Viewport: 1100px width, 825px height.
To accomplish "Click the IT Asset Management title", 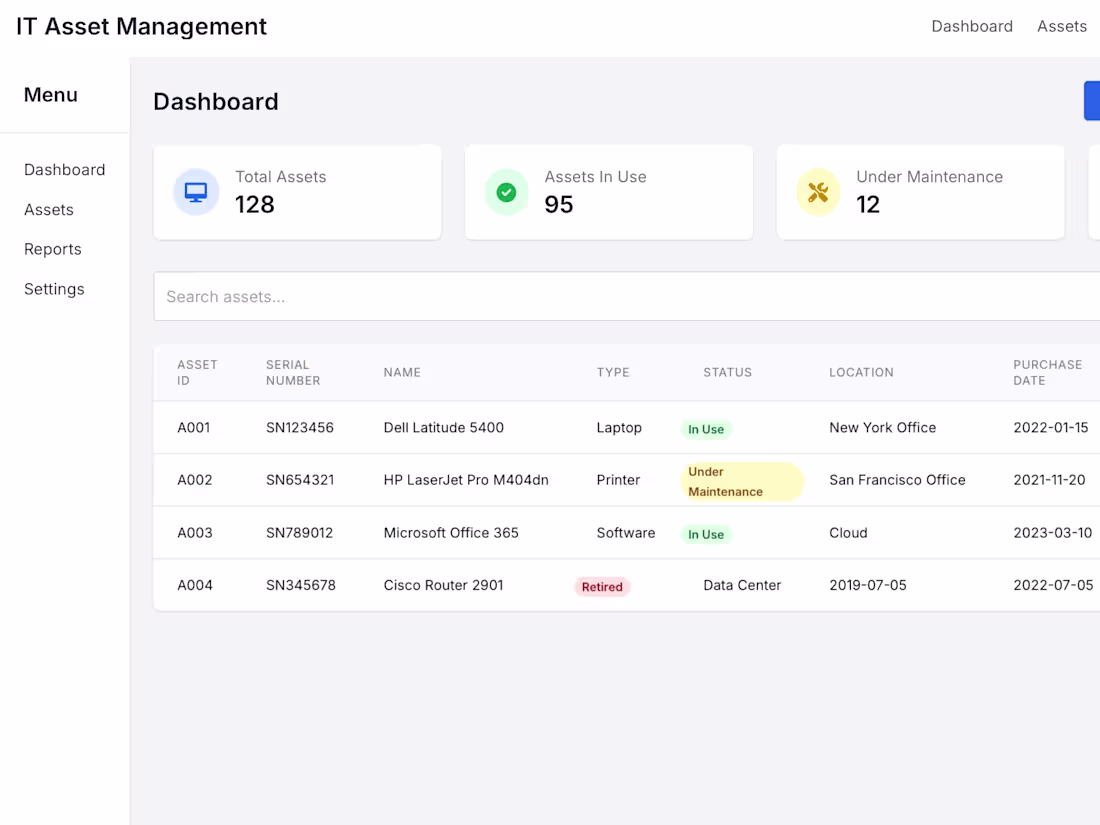I will [x=141, y=27].
